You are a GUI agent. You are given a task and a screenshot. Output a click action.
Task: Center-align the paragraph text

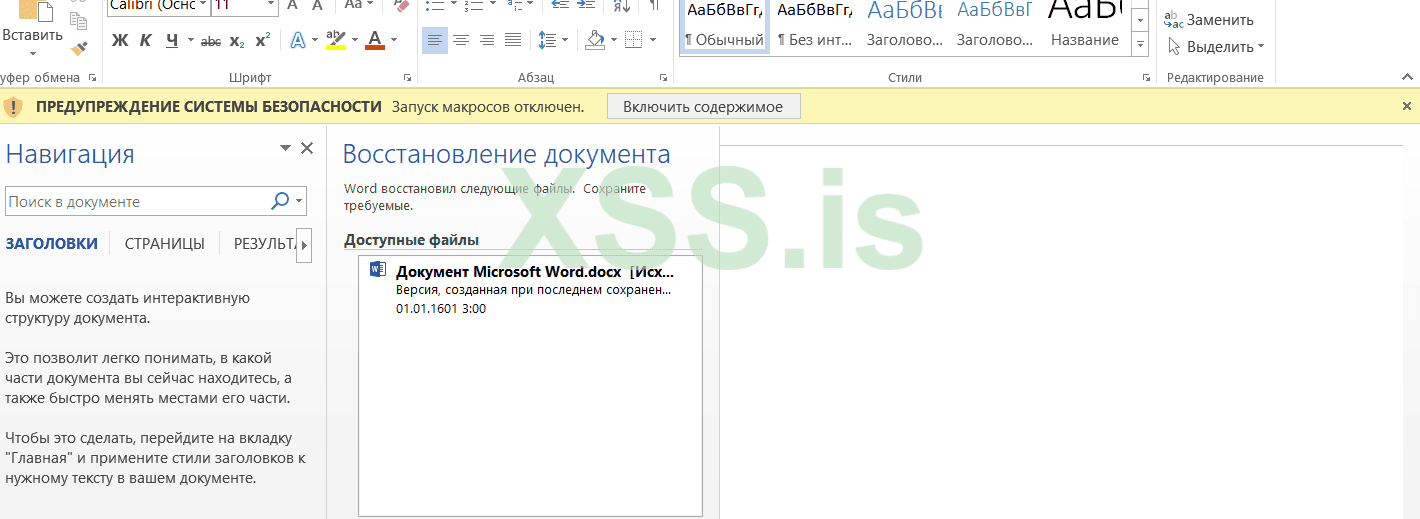point(461,41)
